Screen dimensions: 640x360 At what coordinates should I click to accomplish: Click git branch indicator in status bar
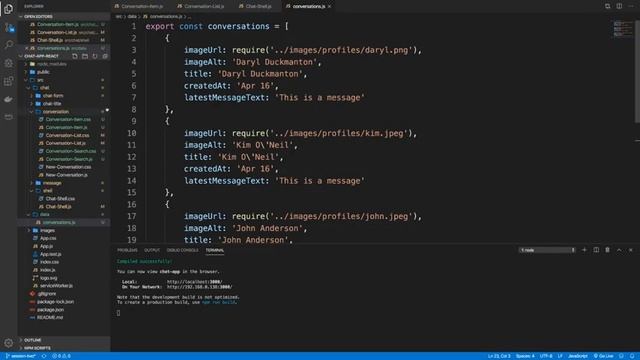tap(21, 356)
